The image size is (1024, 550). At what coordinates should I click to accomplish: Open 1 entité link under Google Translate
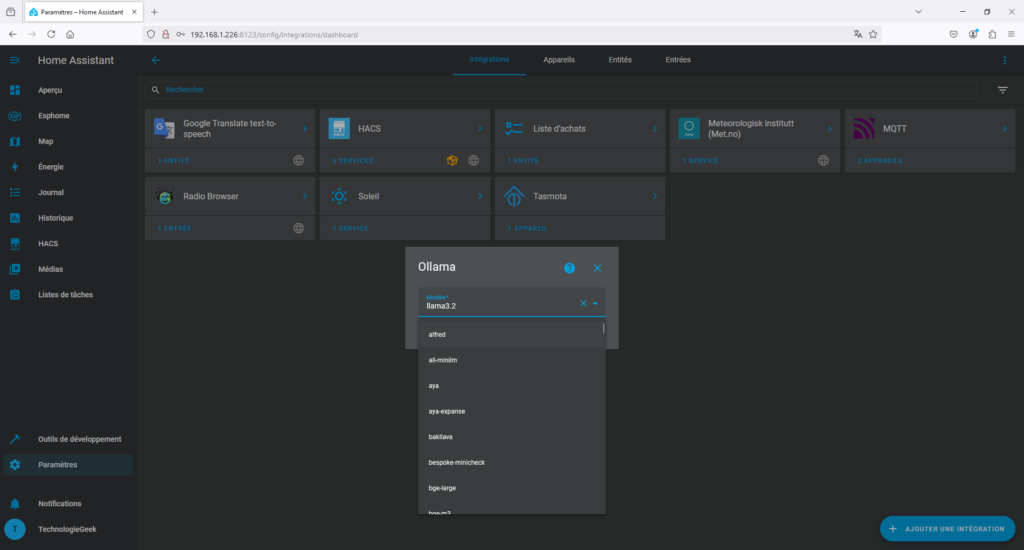tap(173, 161)
